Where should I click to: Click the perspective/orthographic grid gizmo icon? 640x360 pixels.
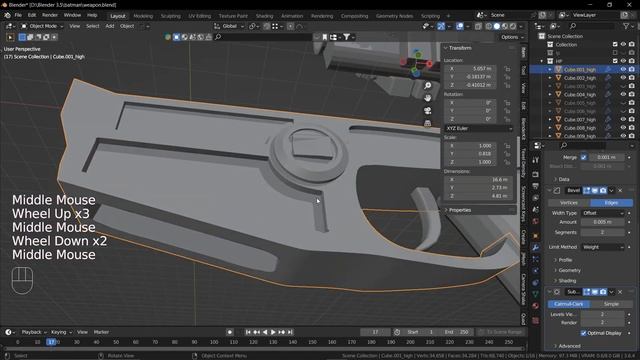coord(427,123)
